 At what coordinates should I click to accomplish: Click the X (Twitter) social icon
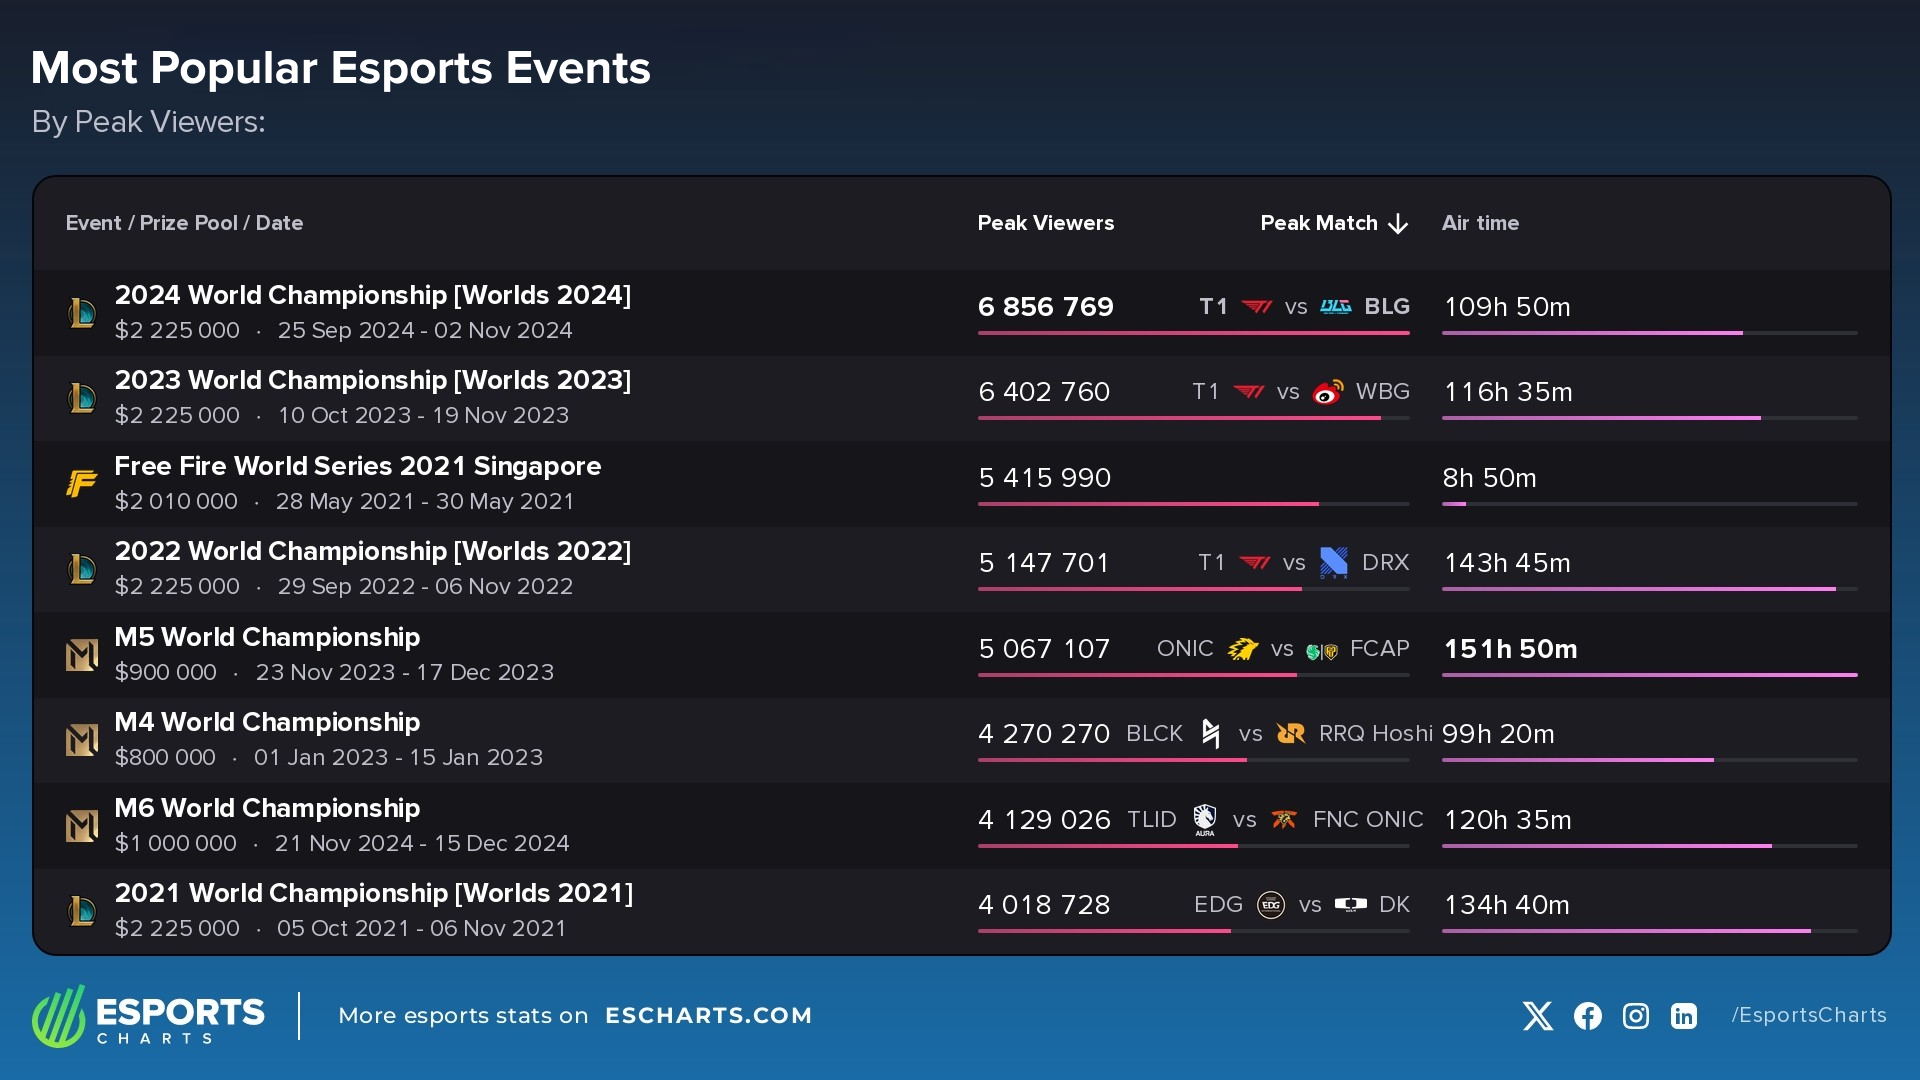tap(1537, 1016)
